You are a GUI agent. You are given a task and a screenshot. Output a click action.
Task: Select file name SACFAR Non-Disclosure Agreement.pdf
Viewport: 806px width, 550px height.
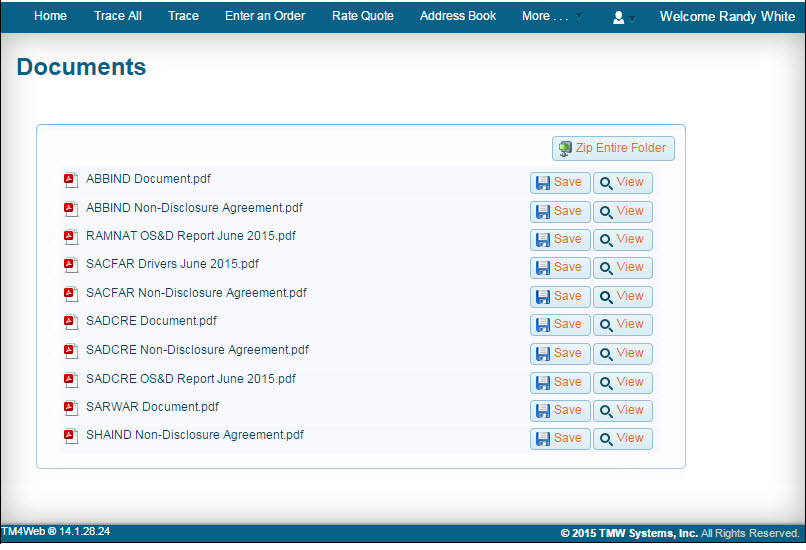point(196,292)
